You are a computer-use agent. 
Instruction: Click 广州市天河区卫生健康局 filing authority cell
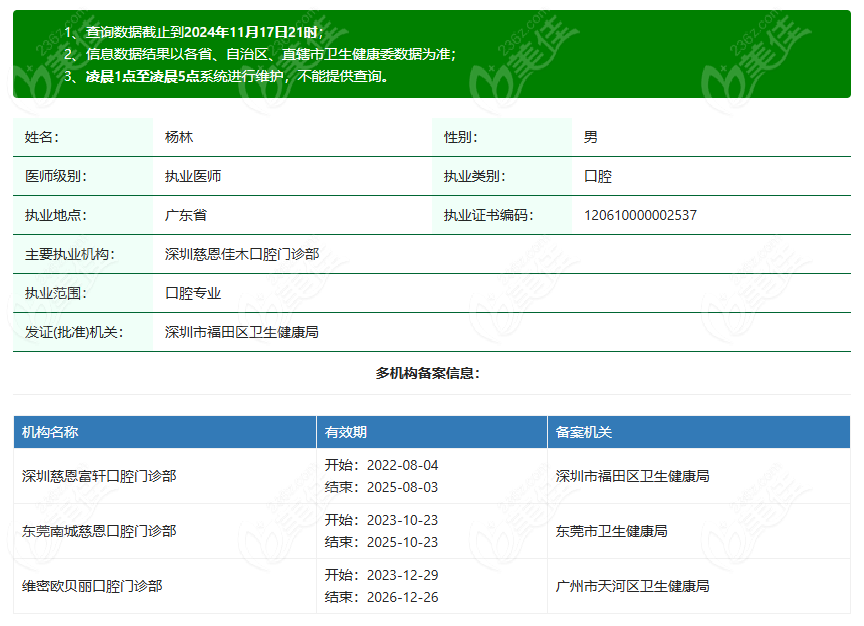coord(632,586)
